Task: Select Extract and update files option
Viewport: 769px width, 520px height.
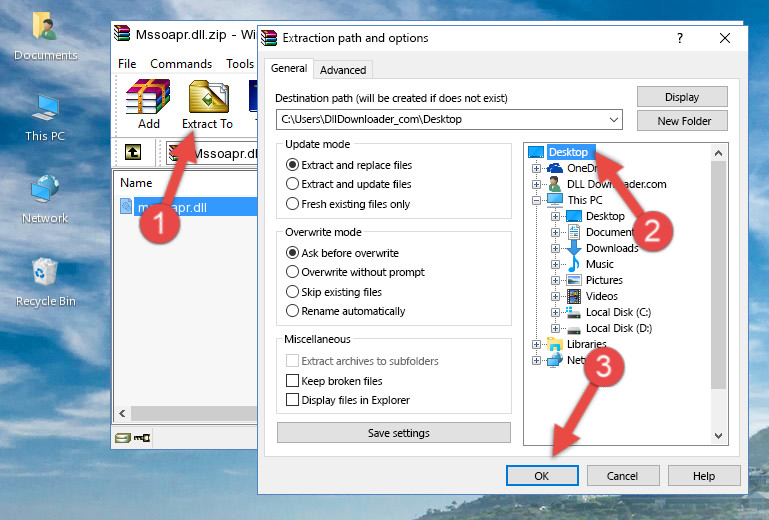Action: pyautogui.click(x=349, y=184)
